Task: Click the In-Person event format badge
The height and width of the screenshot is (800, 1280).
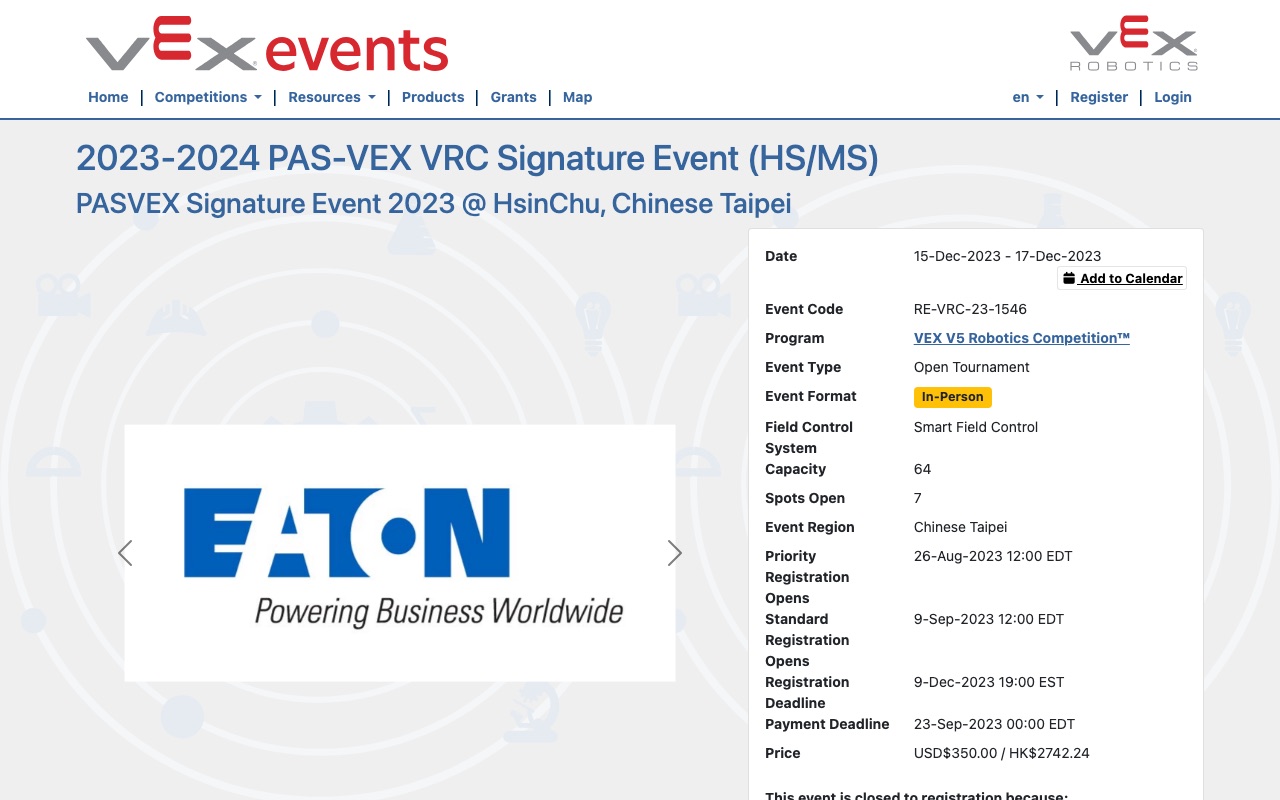Action: pos(953,397)
